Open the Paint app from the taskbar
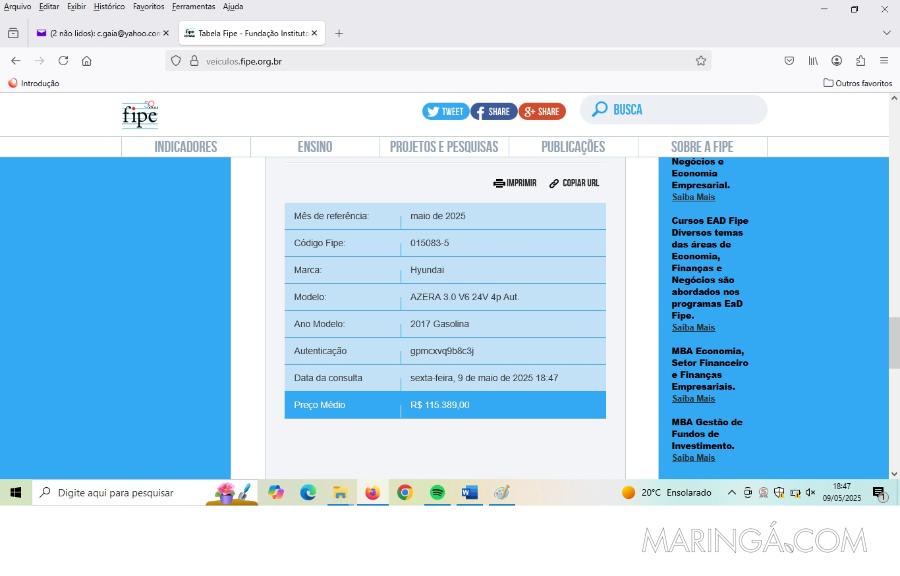The image size is (900, 576). pyautogui.click(x=502, y=492)
